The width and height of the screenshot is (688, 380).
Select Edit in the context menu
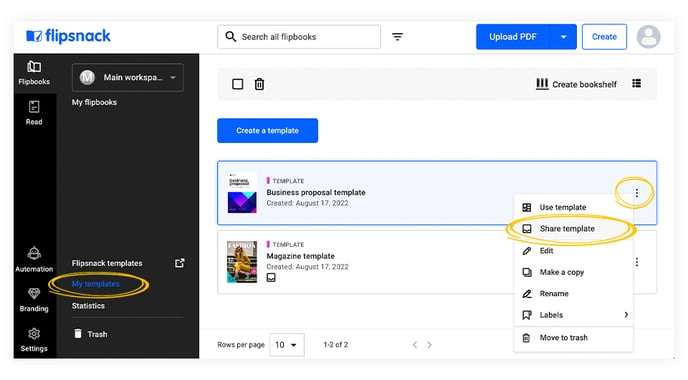click(x=573, y=251)
